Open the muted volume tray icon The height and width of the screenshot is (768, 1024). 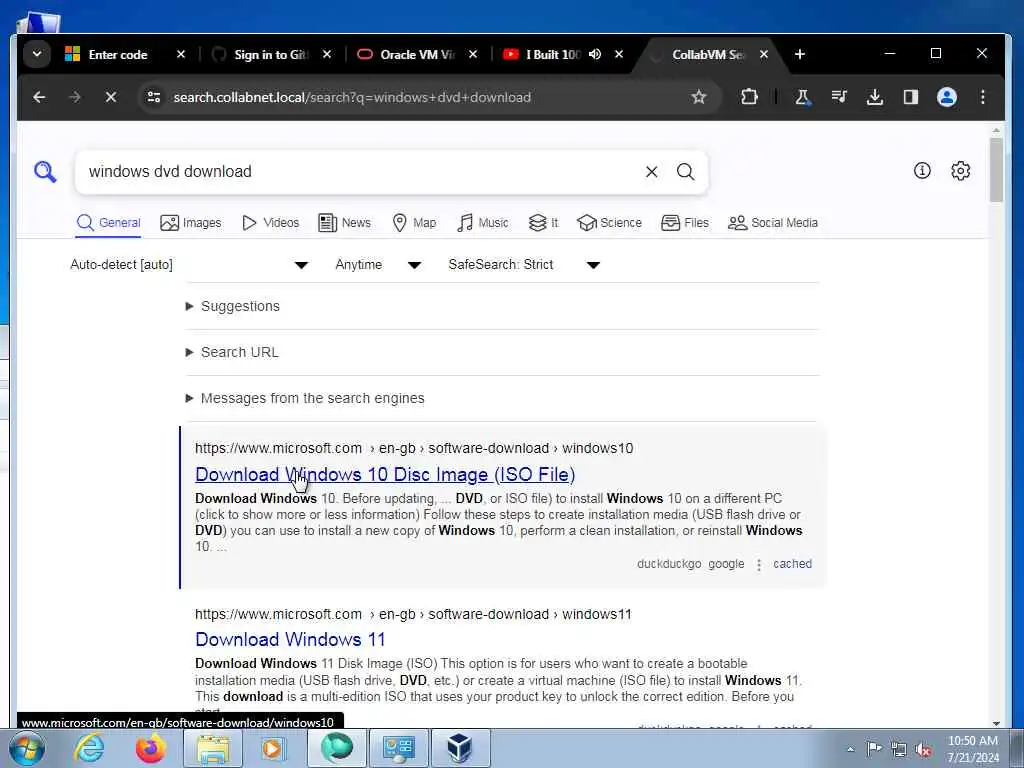click(923, 750)
